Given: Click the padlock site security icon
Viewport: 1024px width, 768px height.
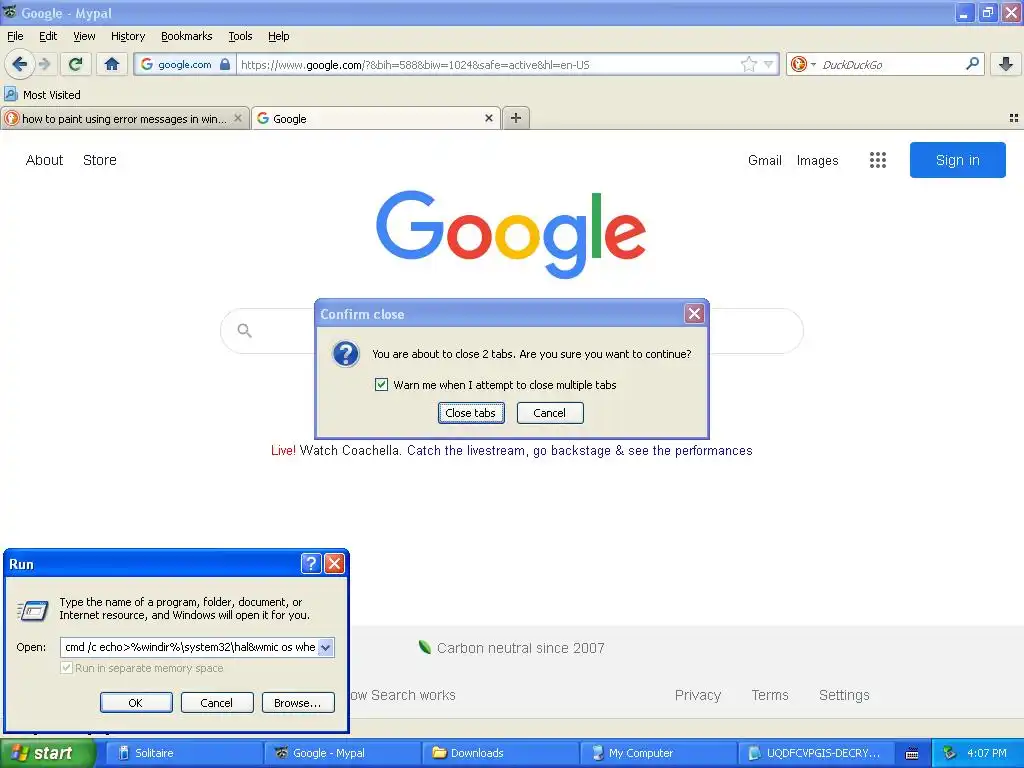Looking at the screenshot, I should 225,64.
